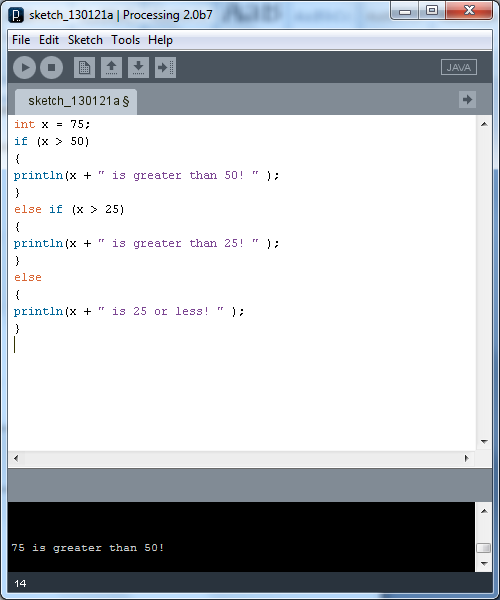Image resolution: width=500 pixels, height=600 pixels.
Task: Click the editor scroll up arrow
Action: (484, 124)
